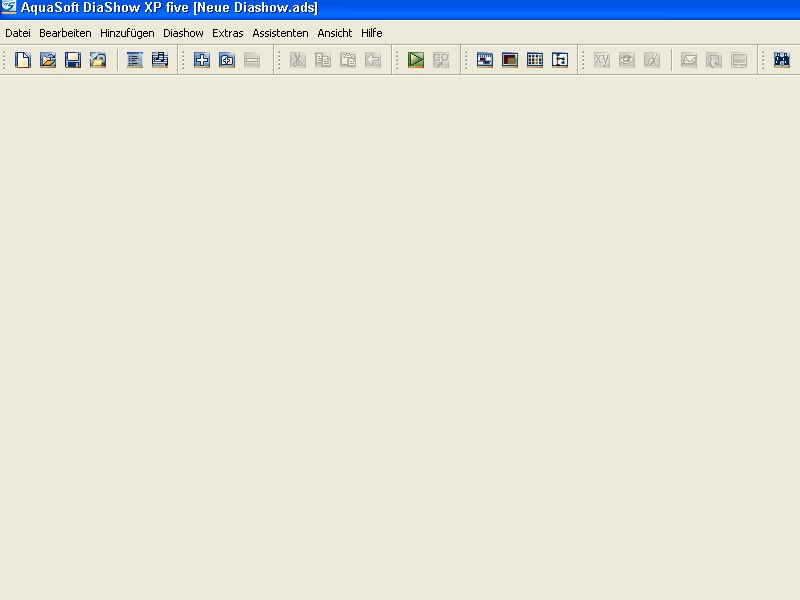Image resolution: width=800 pixels, height=600 pixels.
Task: Open the Hinzufügen menu
Action: [x=127, y=33]
